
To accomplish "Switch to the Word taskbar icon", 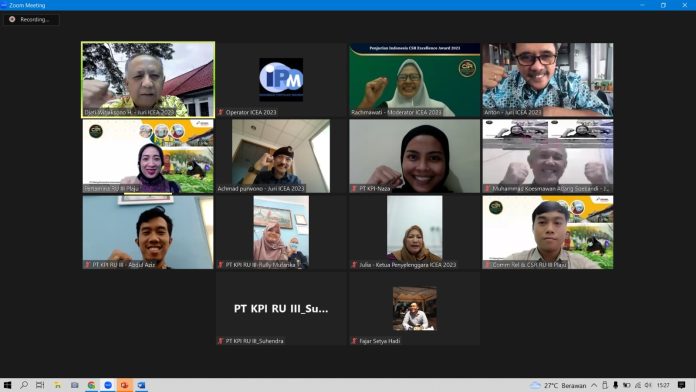I will (x=141, y=385).
